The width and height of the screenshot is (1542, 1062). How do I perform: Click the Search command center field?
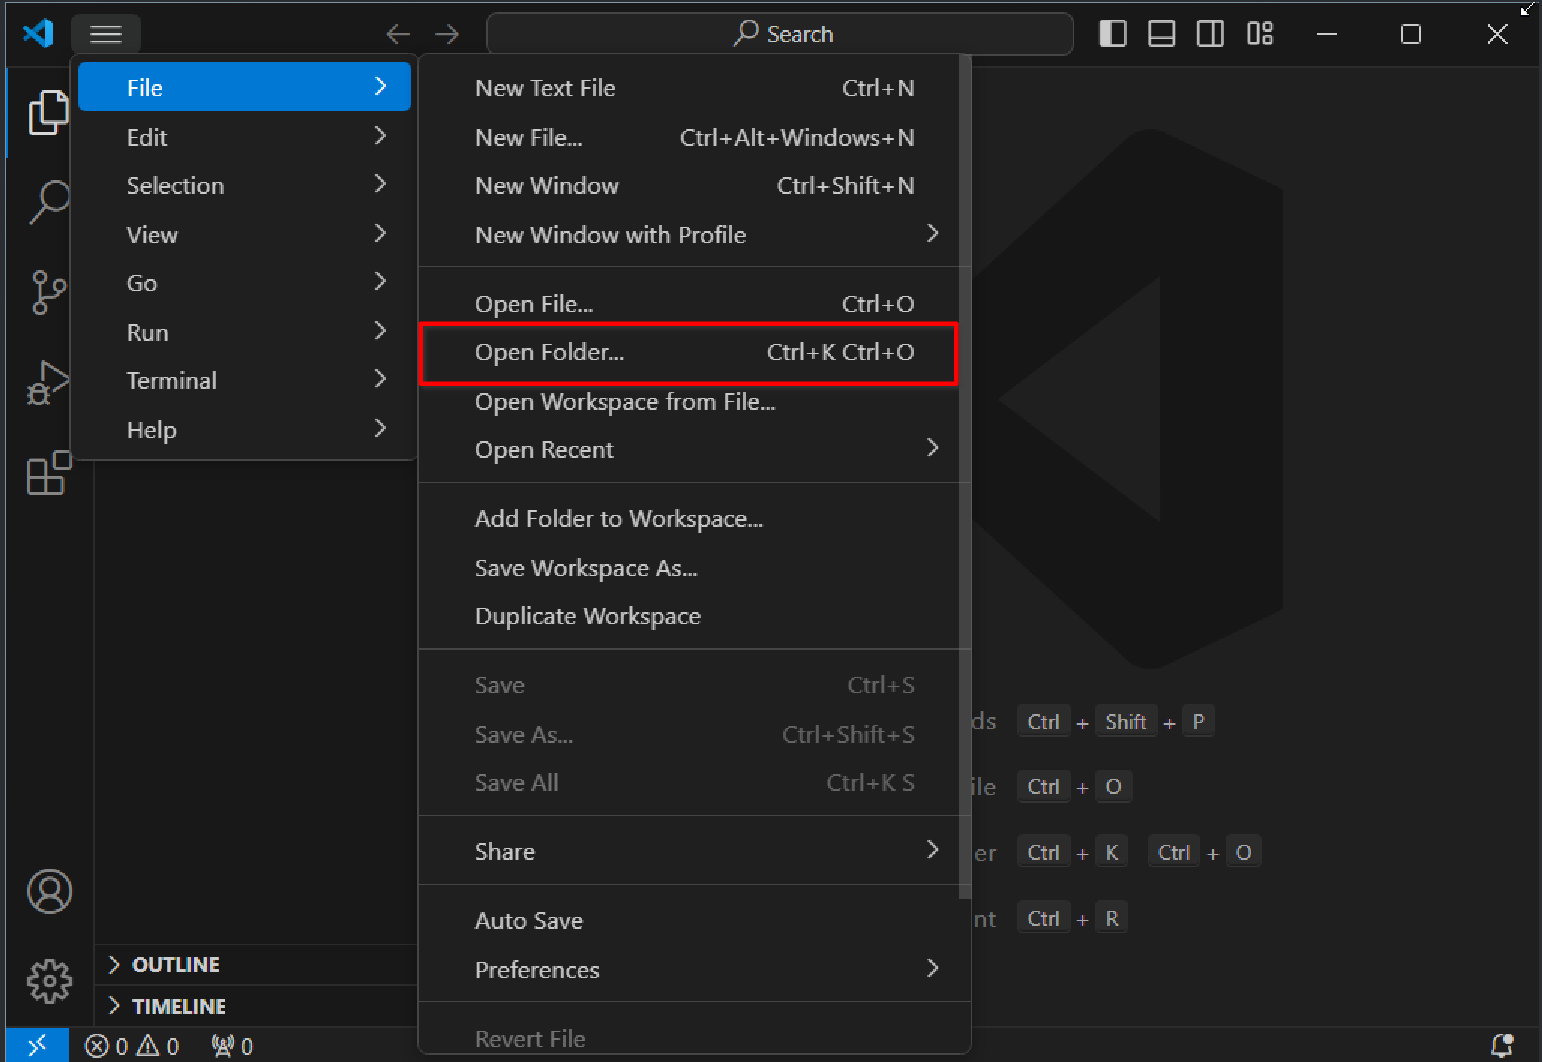[780, 34]
